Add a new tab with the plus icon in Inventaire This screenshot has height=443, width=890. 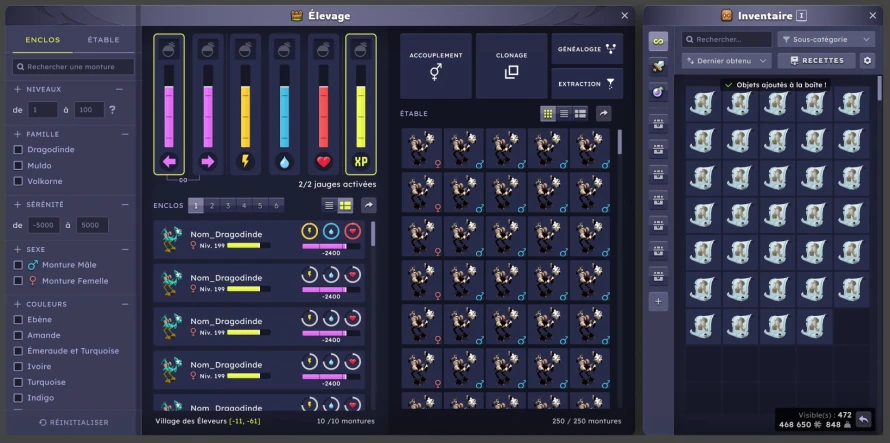click(x=658, y=302)
